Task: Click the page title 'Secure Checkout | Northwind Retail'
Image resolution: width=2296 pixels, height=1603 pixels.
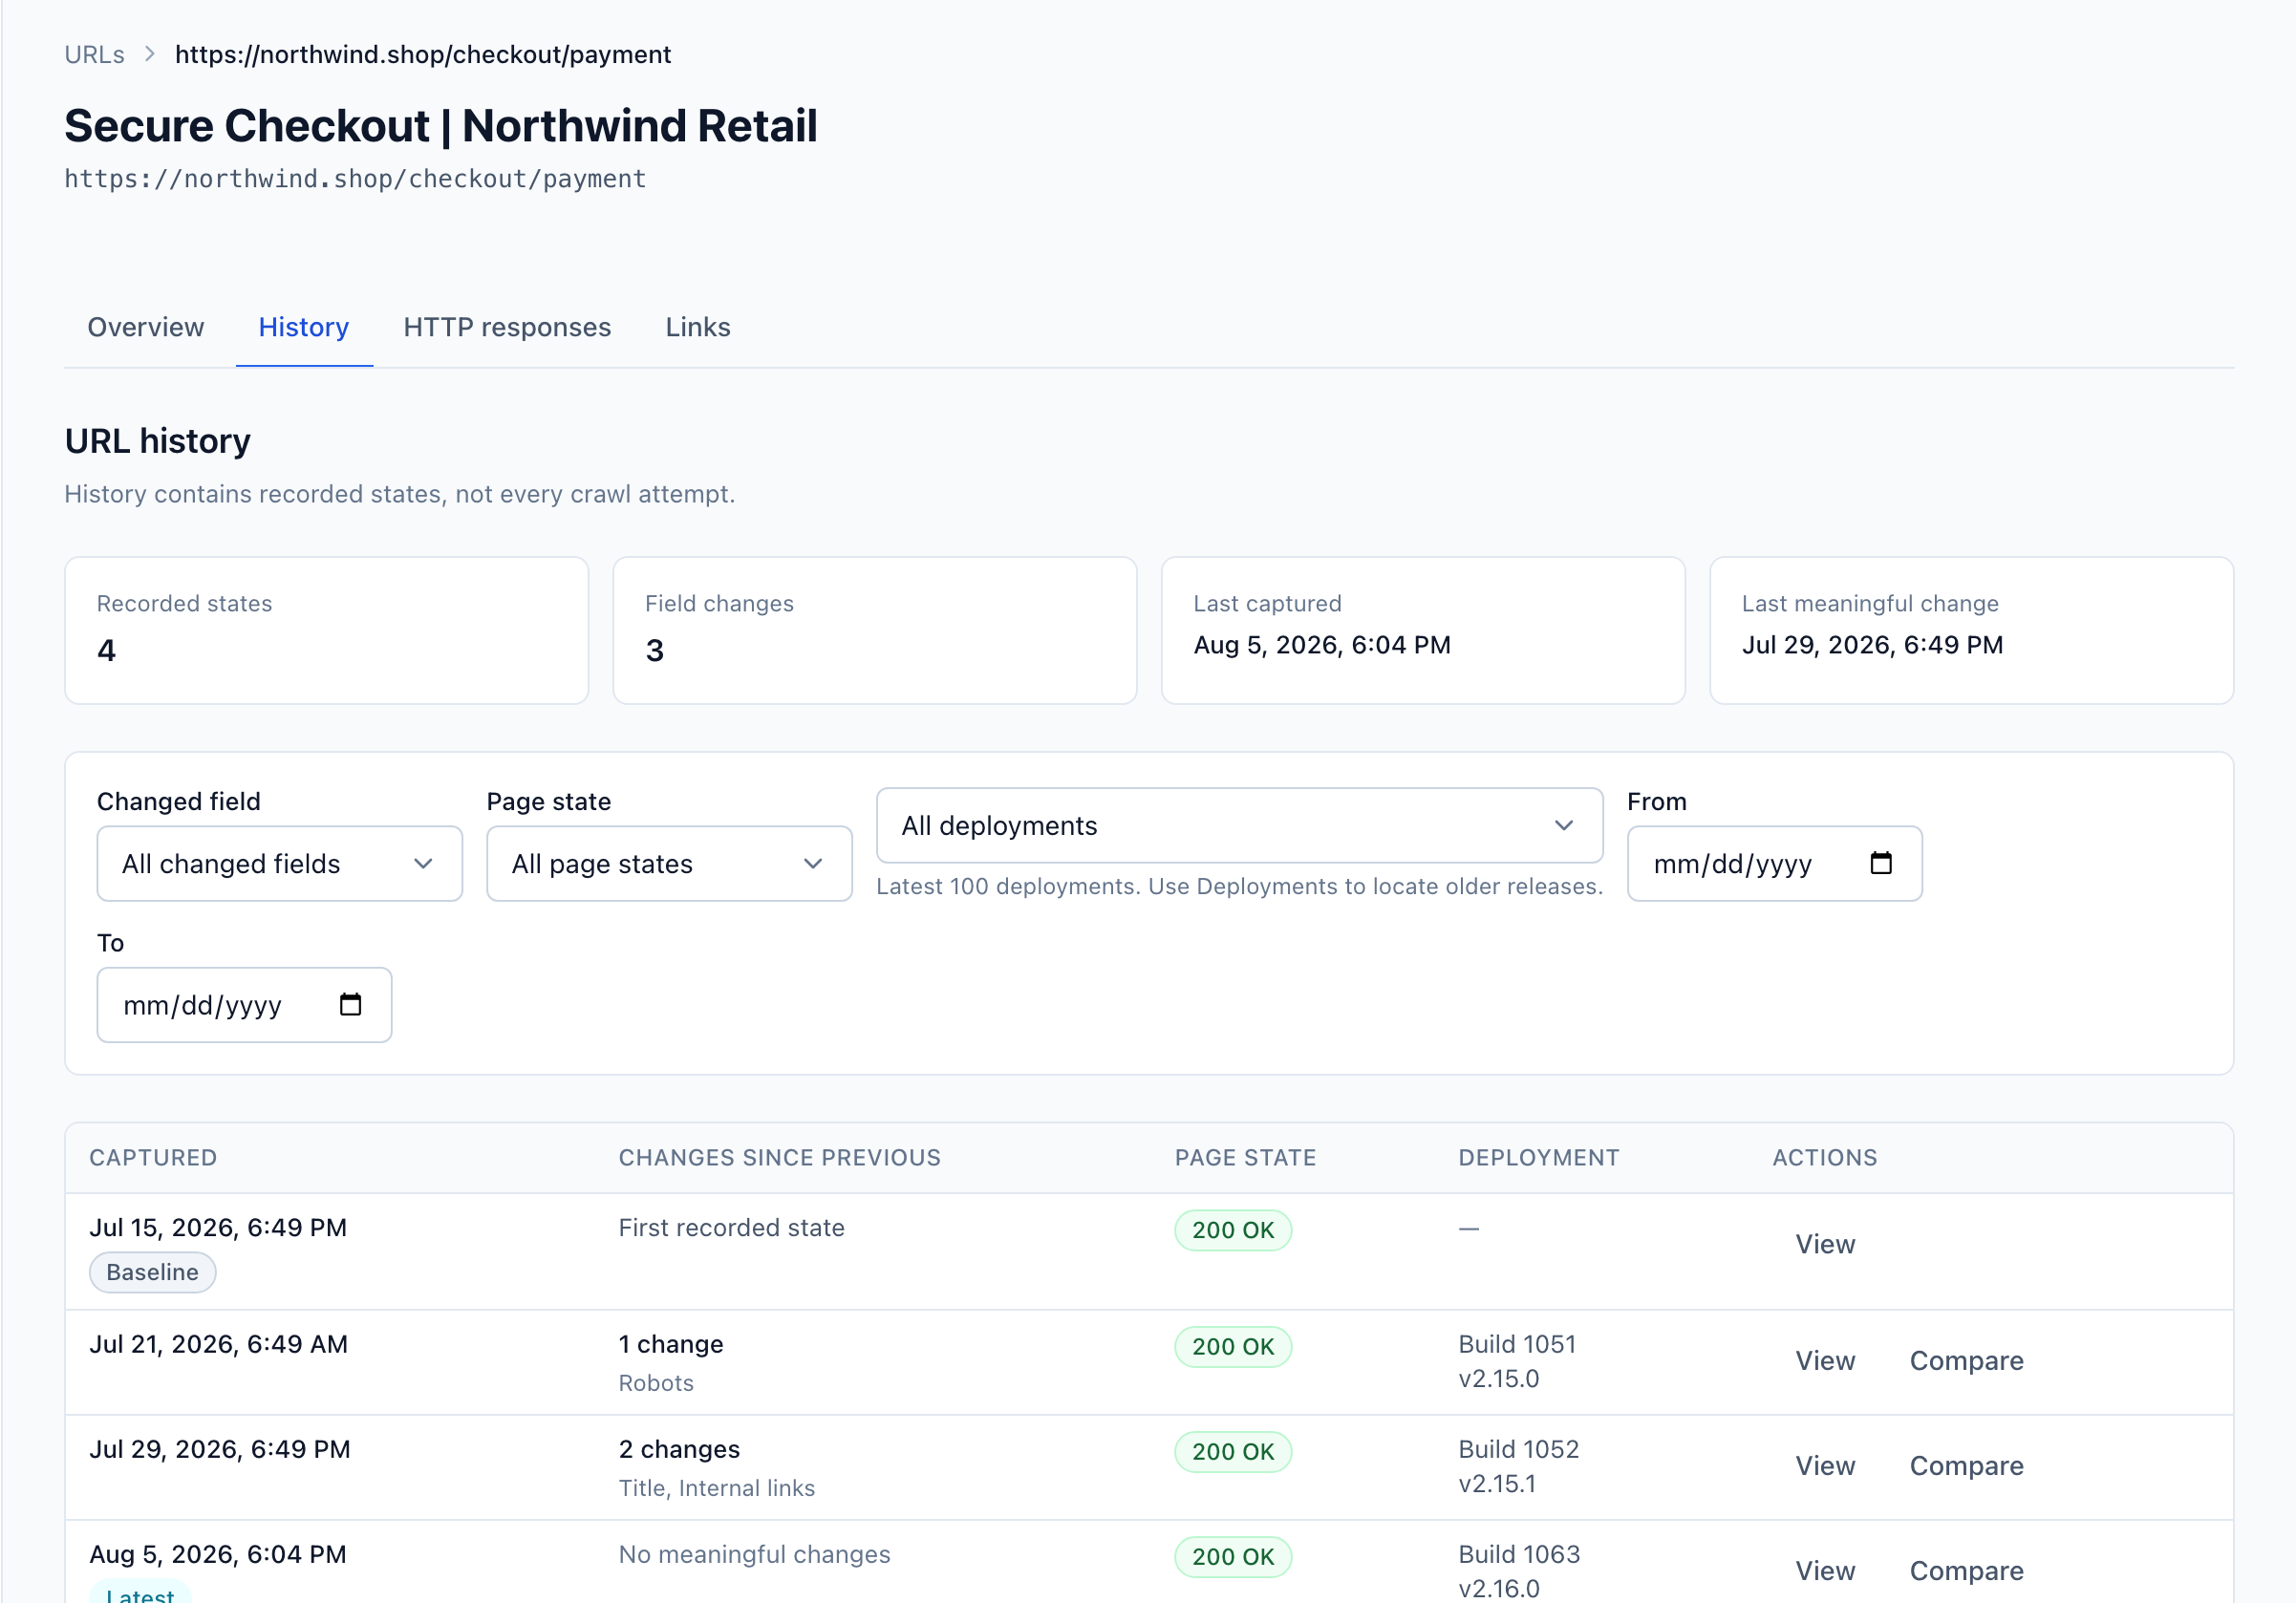Action: pyautogui.click(x=441, y=125)
